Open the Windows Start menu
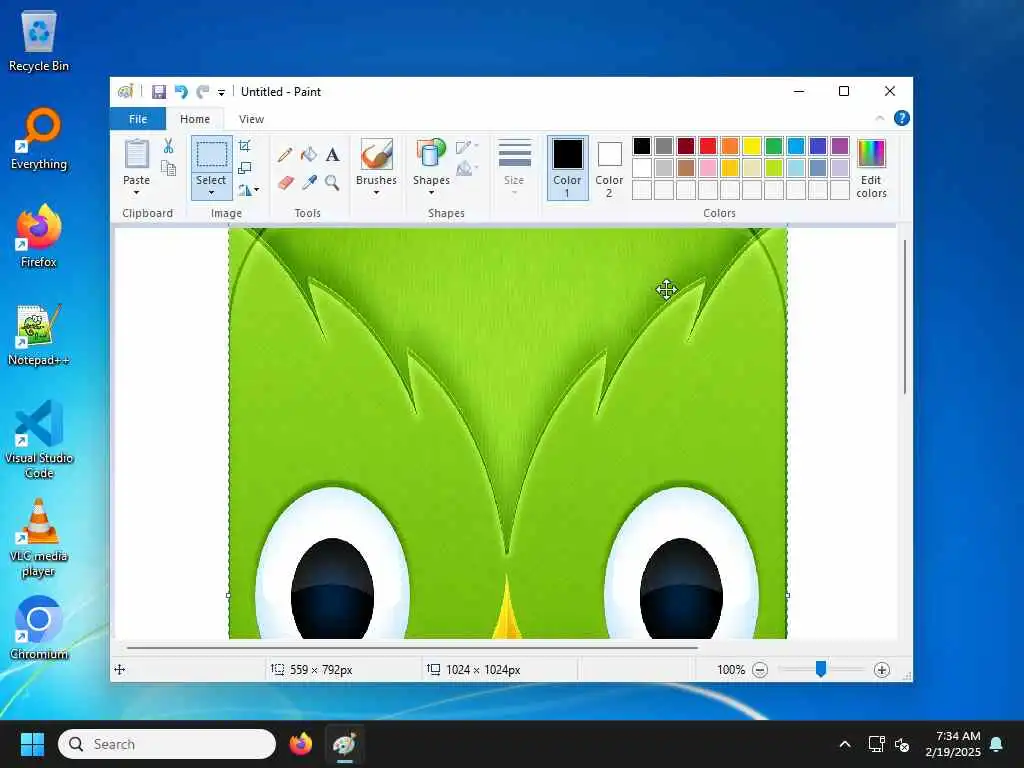 [32, 744]
